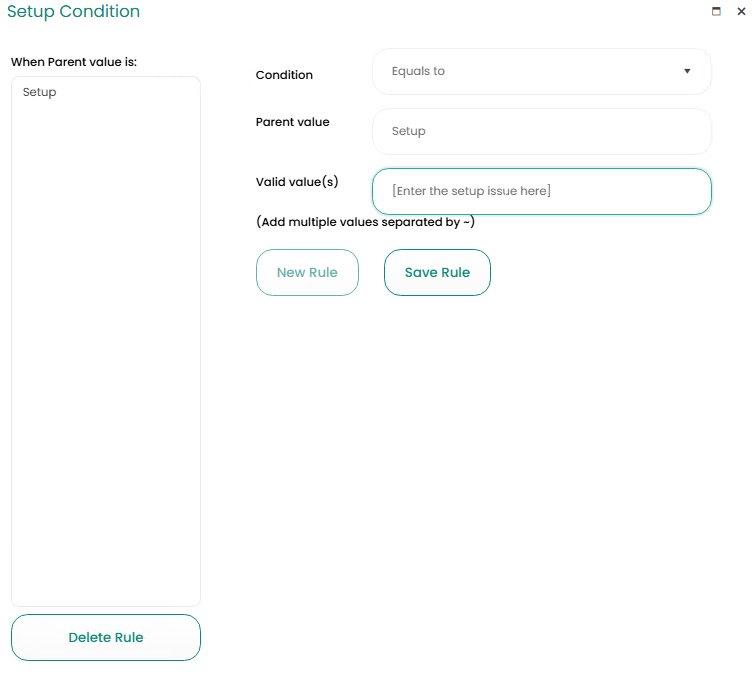
Task: Select the 'Equals to' text in Condition
Action: point(418,72)
